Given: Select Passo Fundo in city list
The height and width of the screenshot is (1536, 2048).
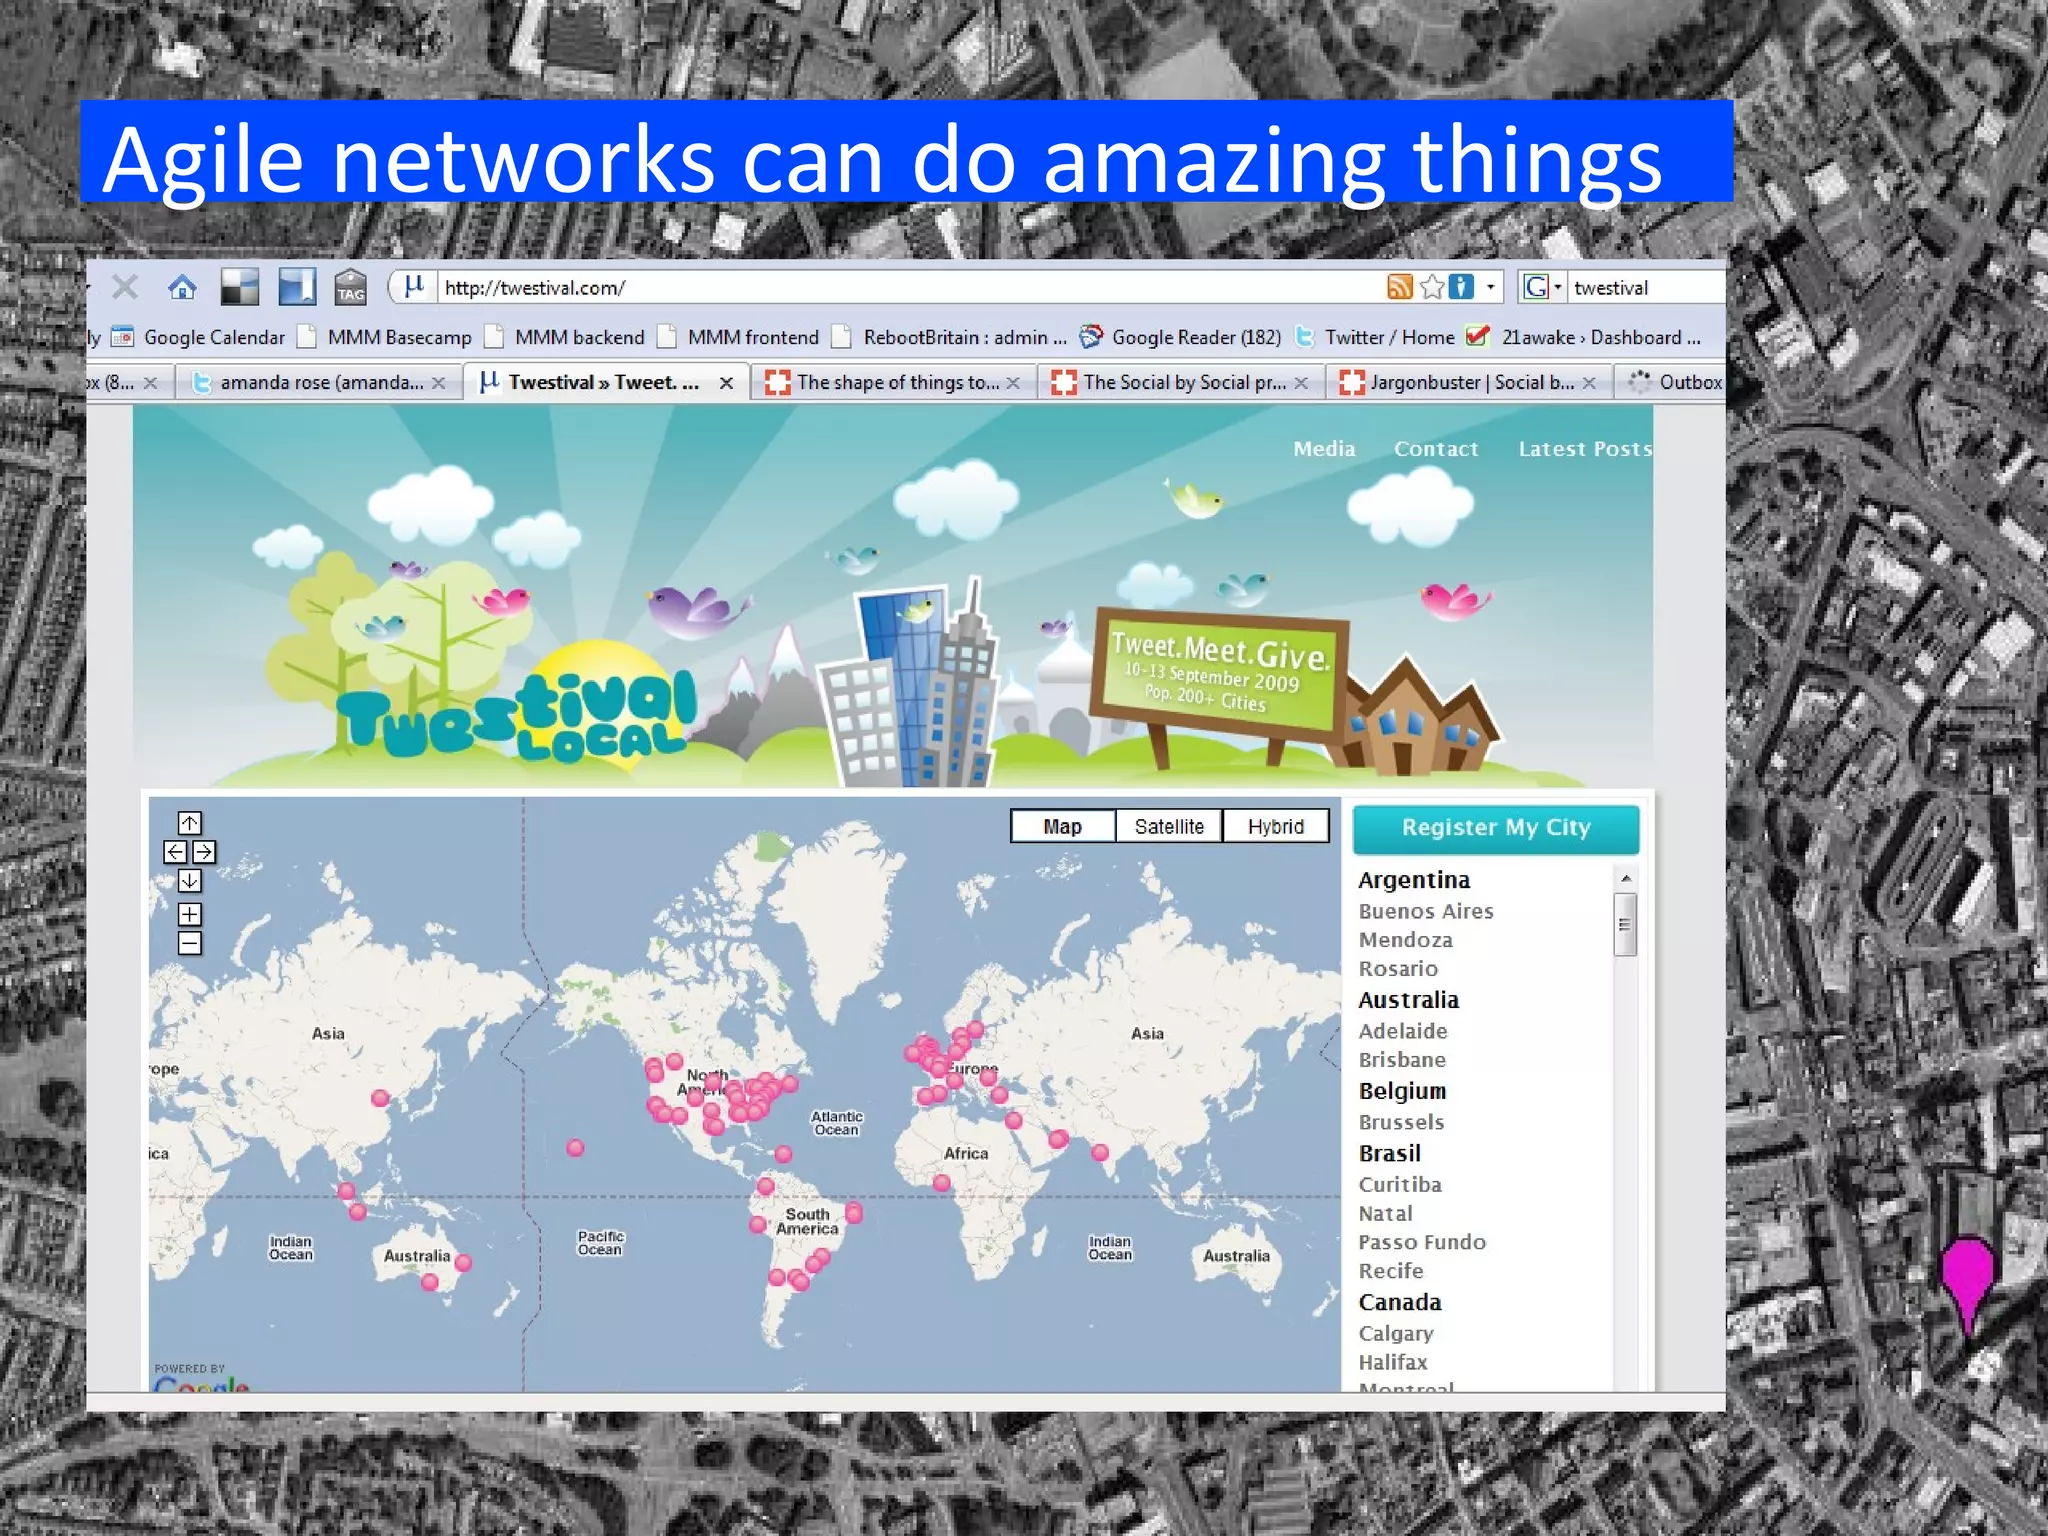Looking at the screenshot, I should [1422, 1242].
